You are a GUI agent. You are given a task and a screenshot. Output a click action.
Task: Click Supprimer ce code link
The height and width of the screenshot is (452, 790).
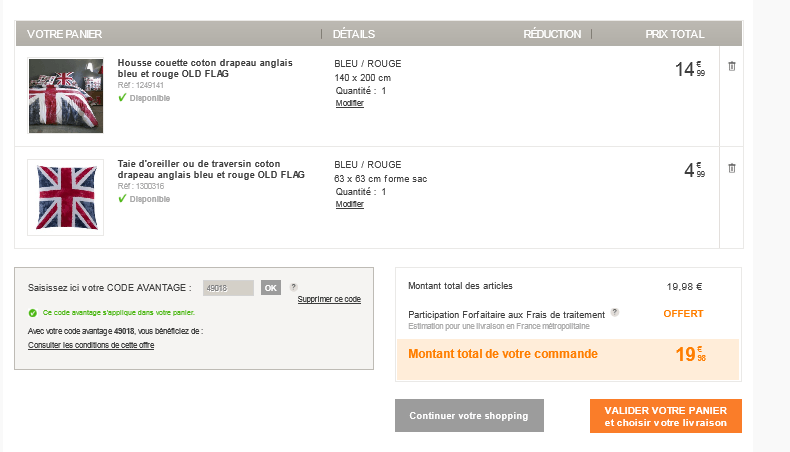tap(329, 299)
